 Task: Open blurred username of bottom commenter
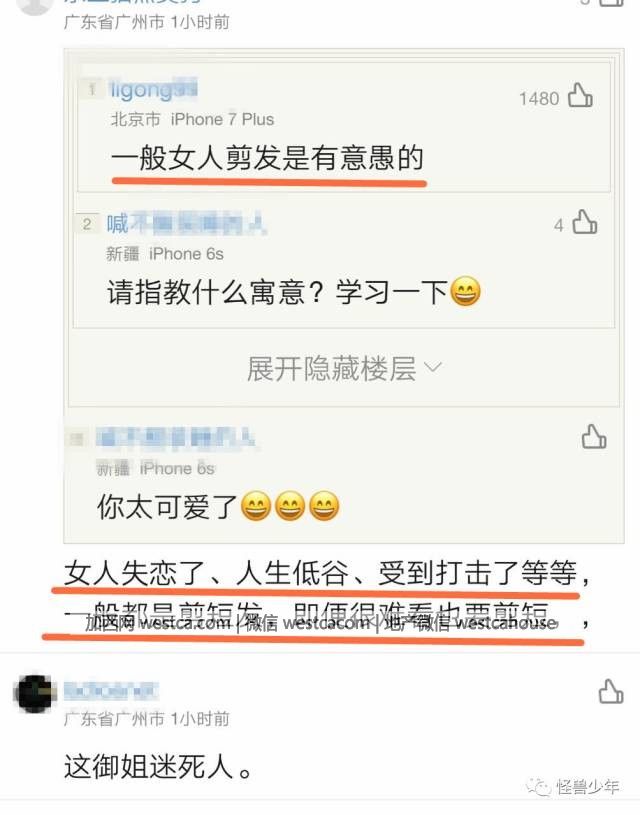pyautogui.click(x=111, y=691)
